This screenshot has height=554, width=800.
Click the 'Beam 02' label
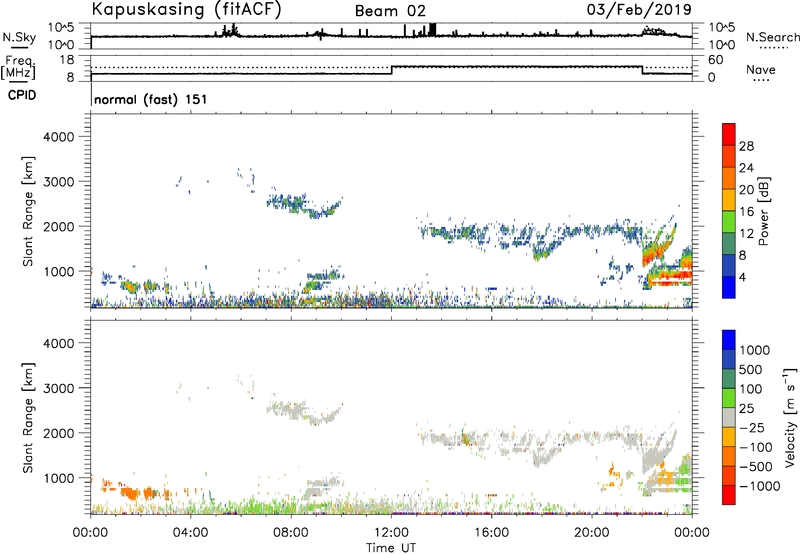click(x=390, y=11)
